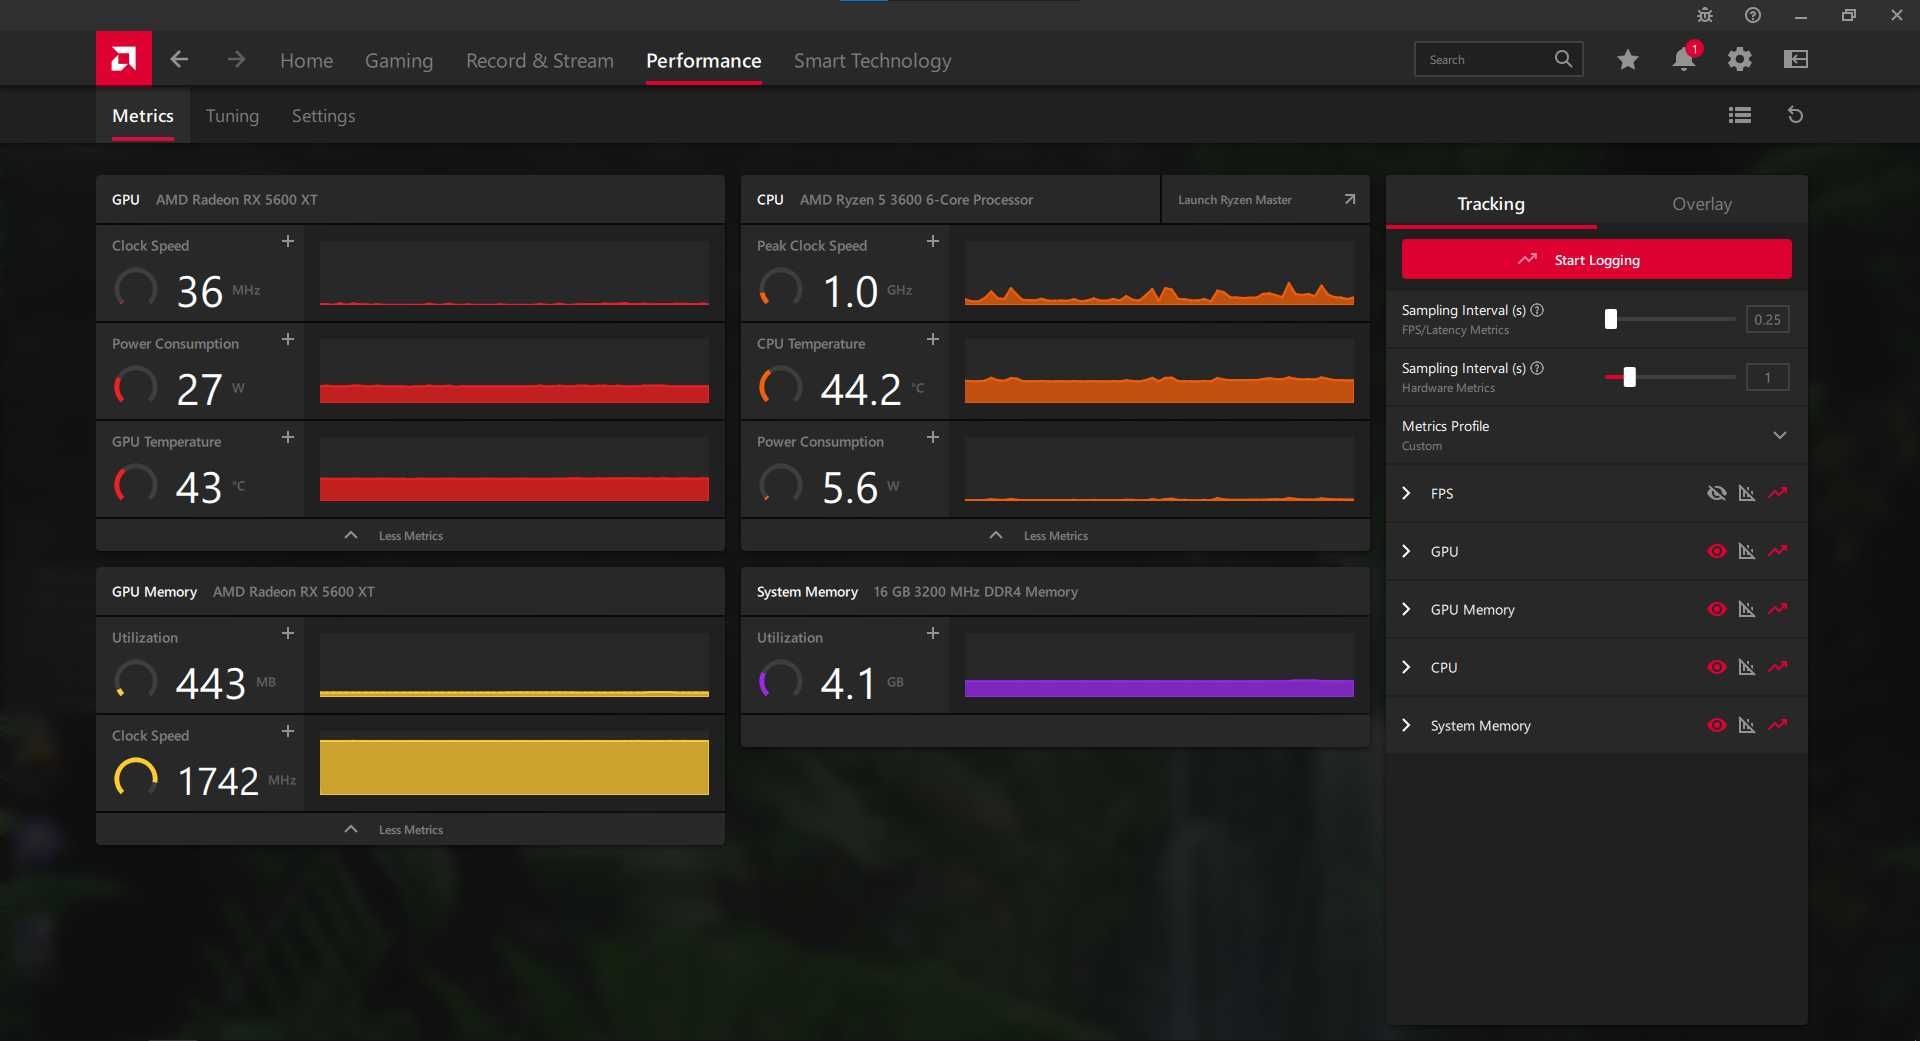1920x1041 pixels.
Task: Open favorites star icon
Action: pyautogui.click(x=1628, y=60)
